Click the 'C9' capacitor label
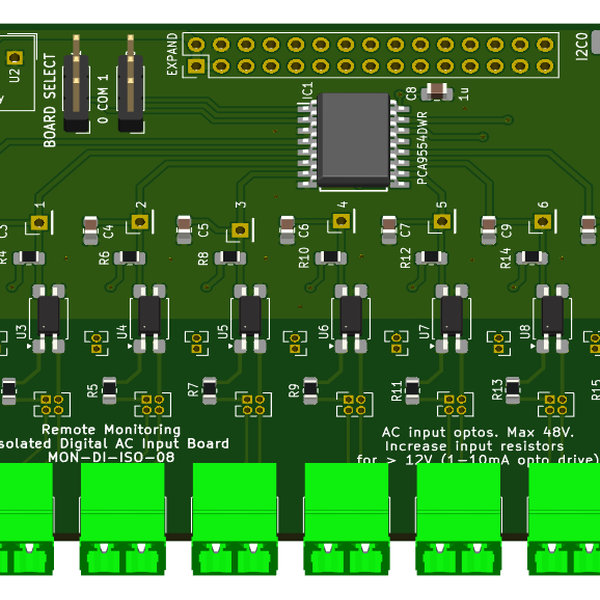Screen dimensions: 600x600 pyautogui.click(x=506, y=231)
